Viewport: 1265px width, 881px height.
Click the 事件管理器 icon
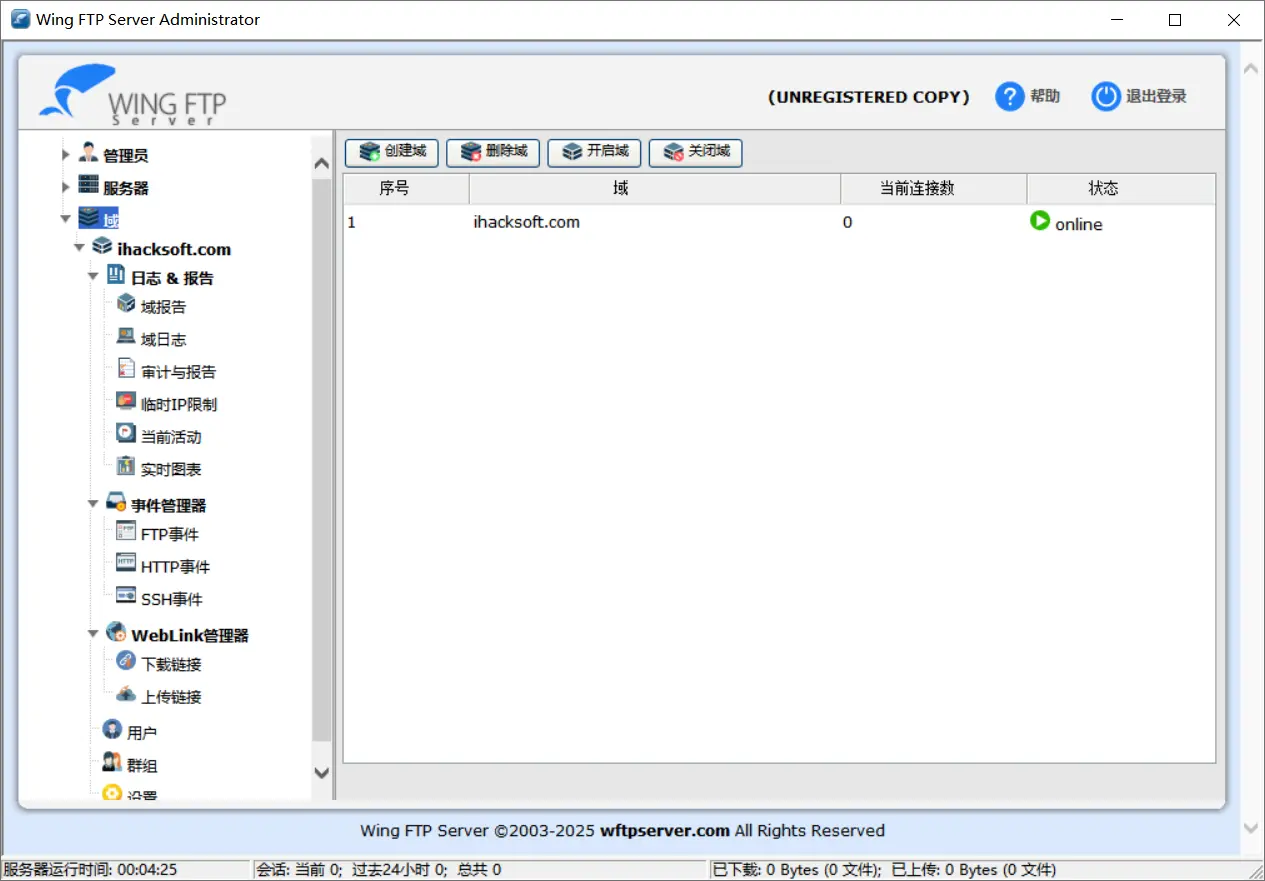click(x=116, y=503)
